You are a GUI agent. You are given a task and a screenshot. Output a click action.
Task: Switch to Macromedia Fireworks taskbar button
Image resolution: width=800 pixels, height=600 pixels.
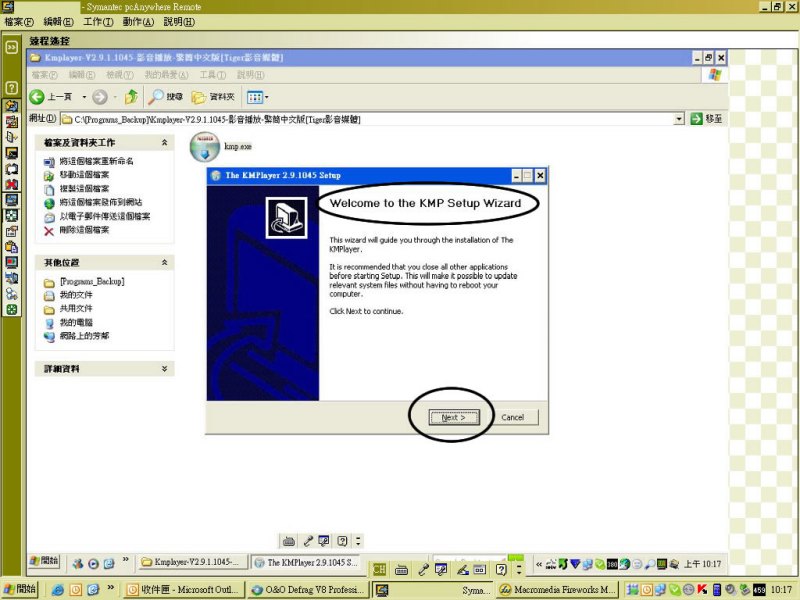coord(557,589)
